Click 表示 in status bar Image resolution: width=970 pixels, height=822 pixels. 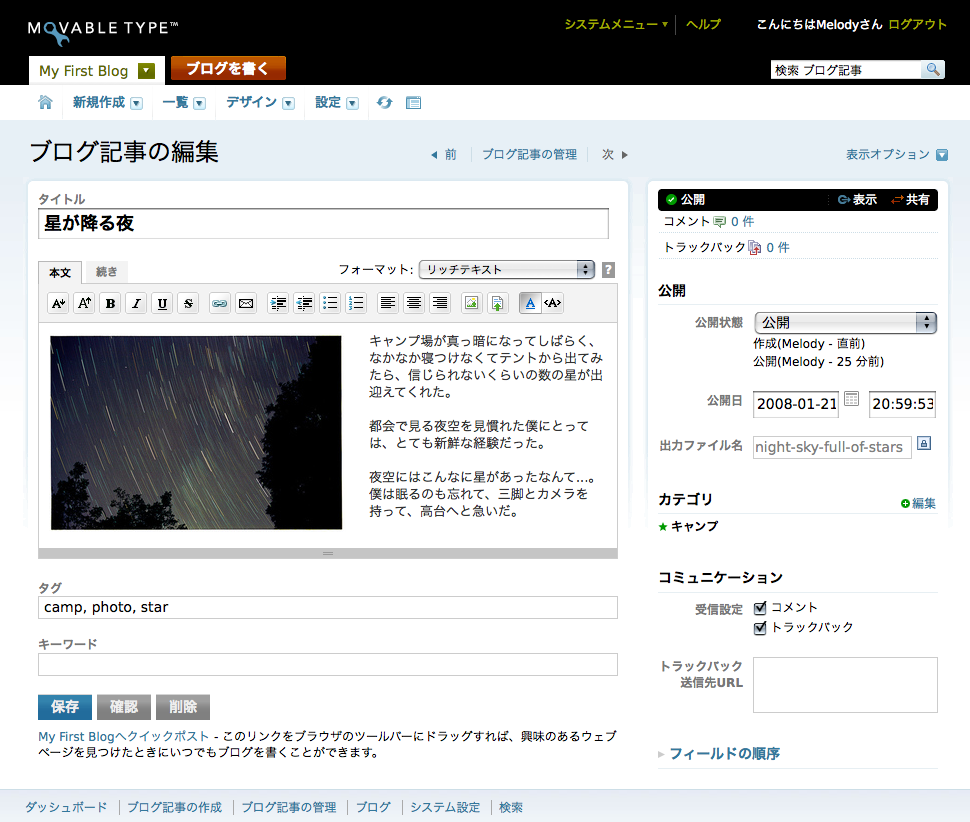click(857, 200)
